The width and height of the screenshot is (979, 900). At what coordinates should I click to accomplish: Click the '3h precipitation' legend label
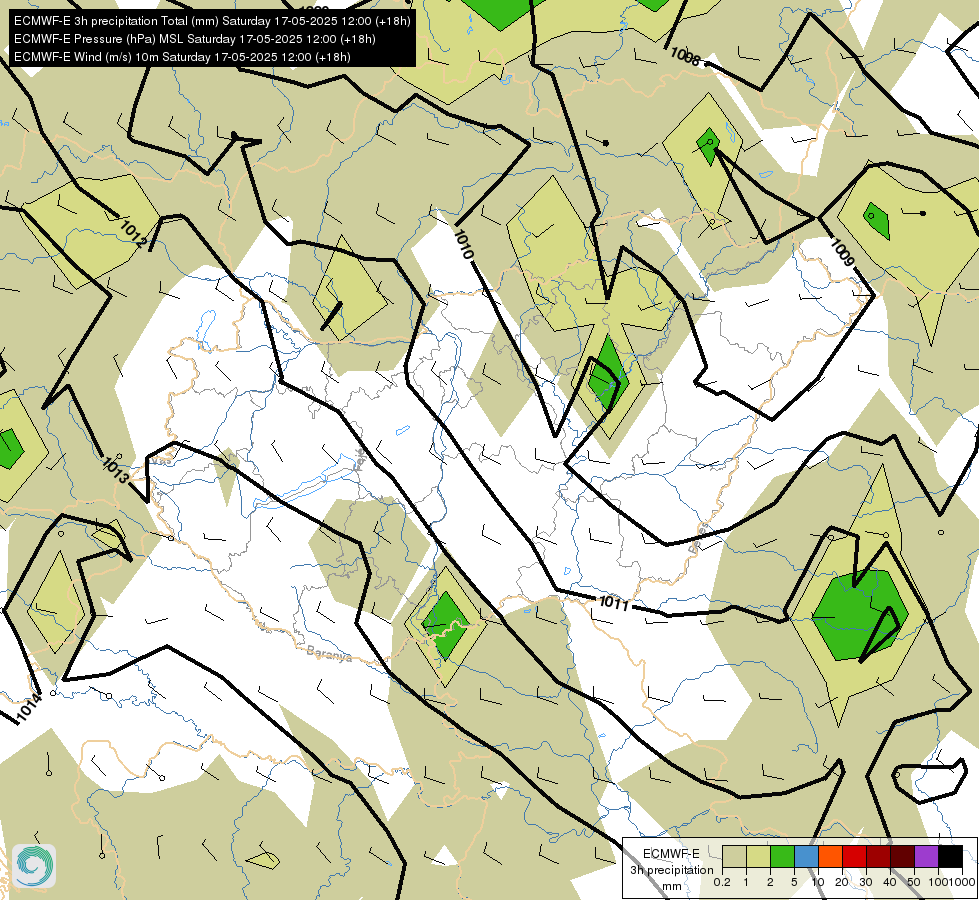point(671,870)
